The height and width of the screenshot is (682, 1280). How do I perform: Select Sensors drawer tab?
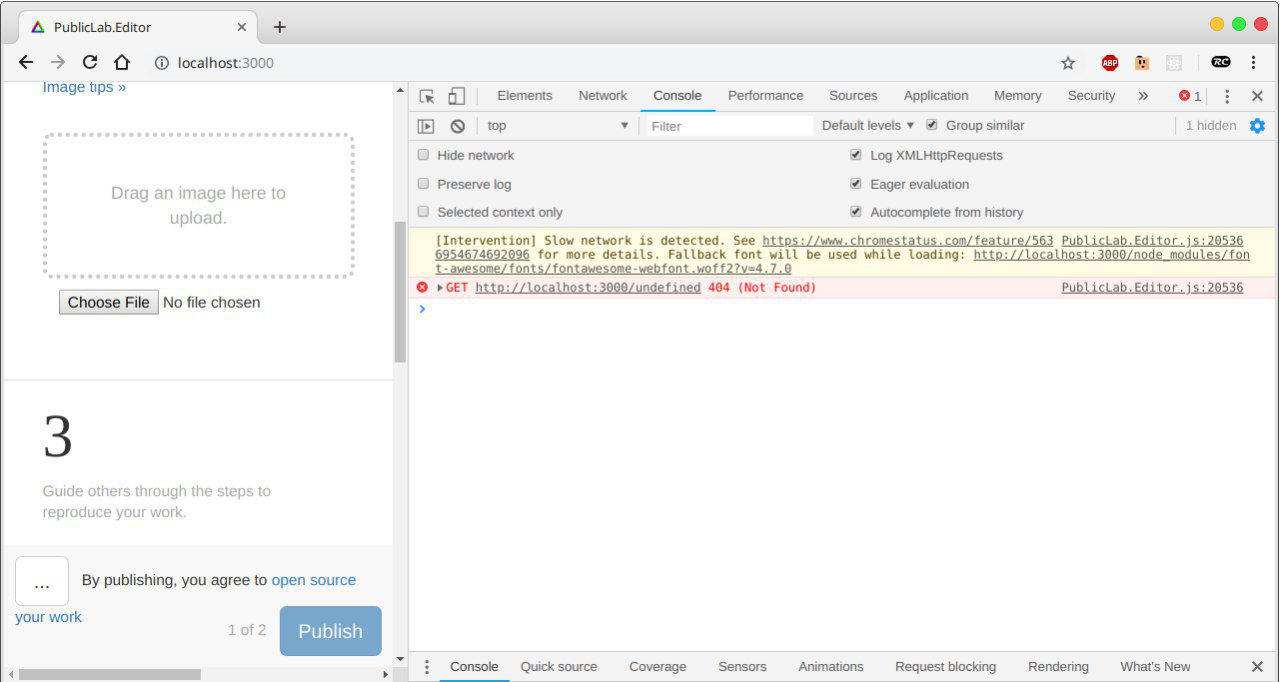tap(742, 667)
